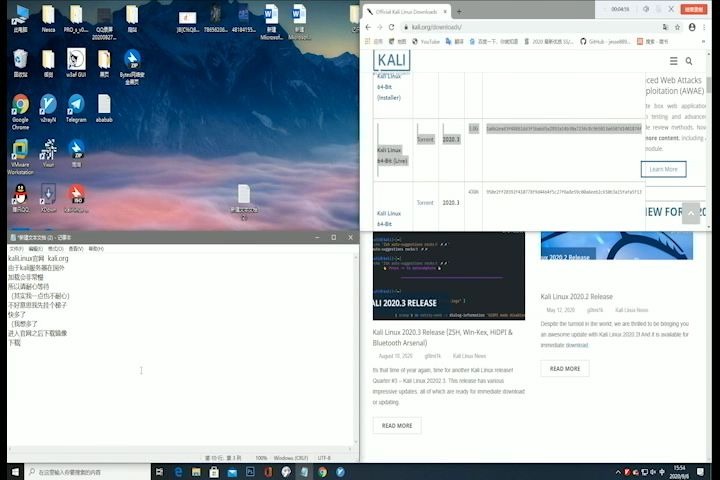720x480 pixels.
Task: Select the Official Kali Linux Downloads tab
Action: pos(406,12)
